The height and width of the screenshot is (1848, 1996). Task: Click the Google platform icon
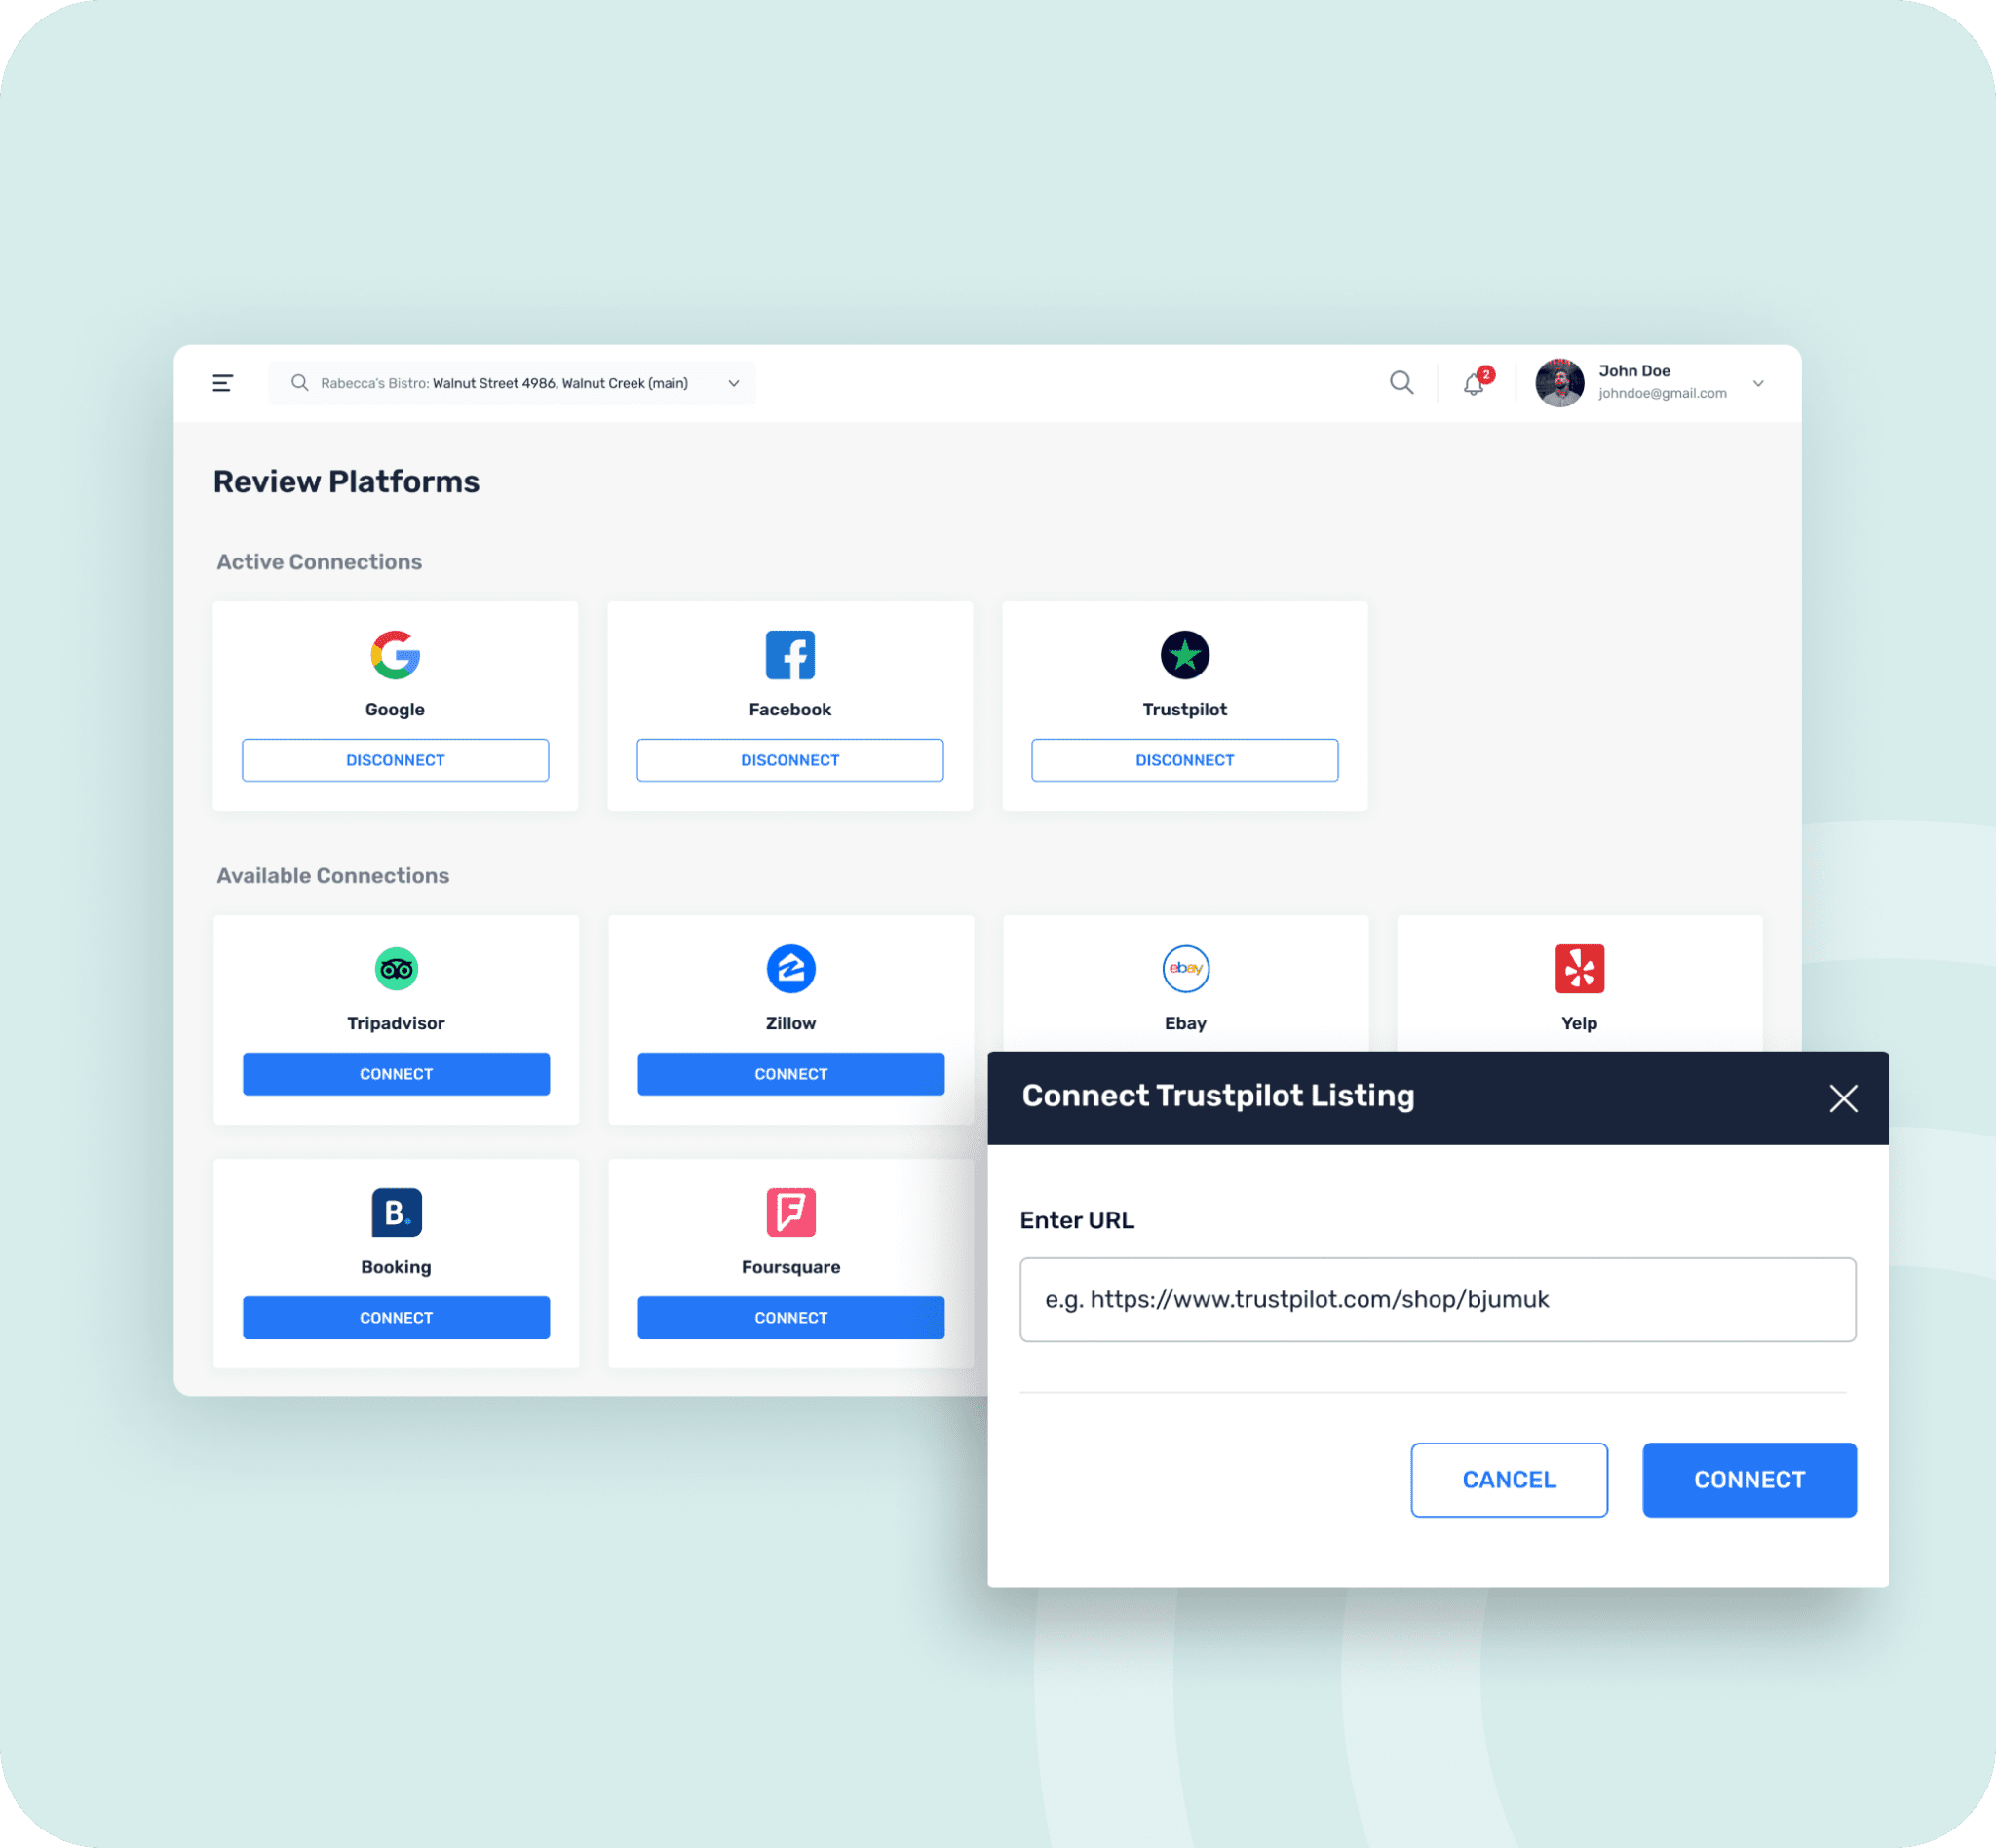pos(395,655)
